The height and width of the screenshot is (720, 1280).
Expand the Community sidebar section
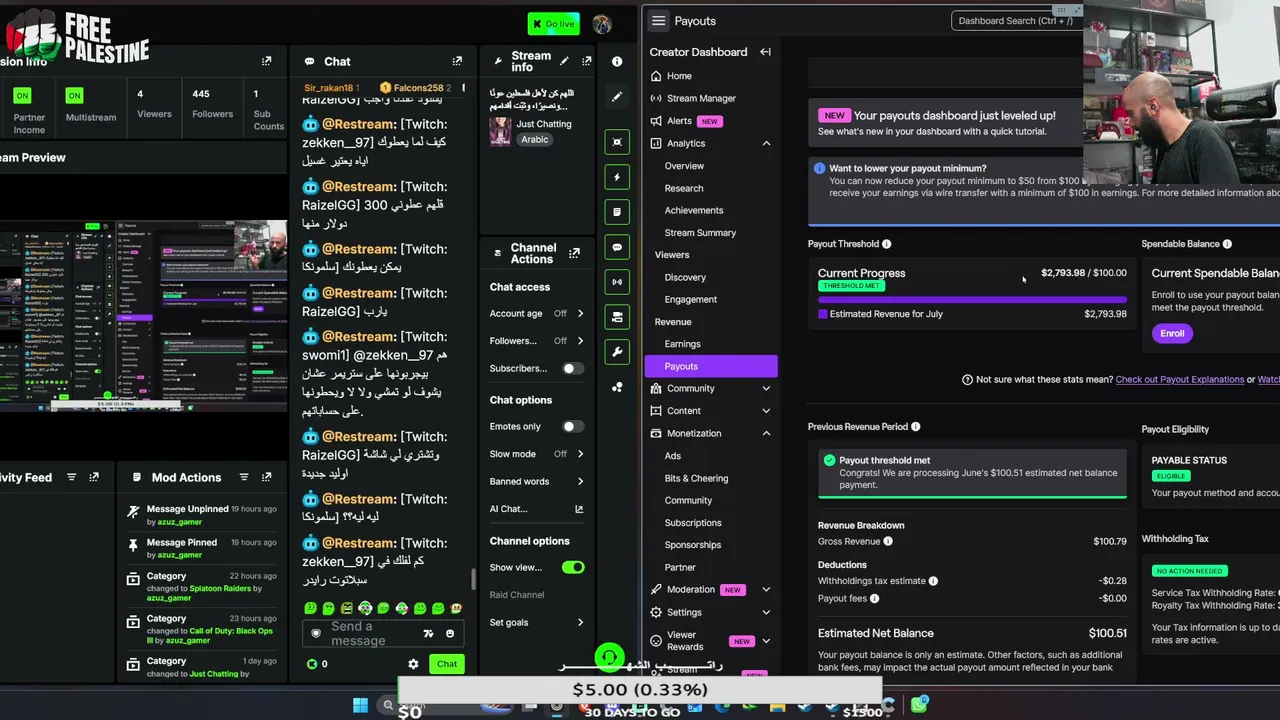pos(766,389)
